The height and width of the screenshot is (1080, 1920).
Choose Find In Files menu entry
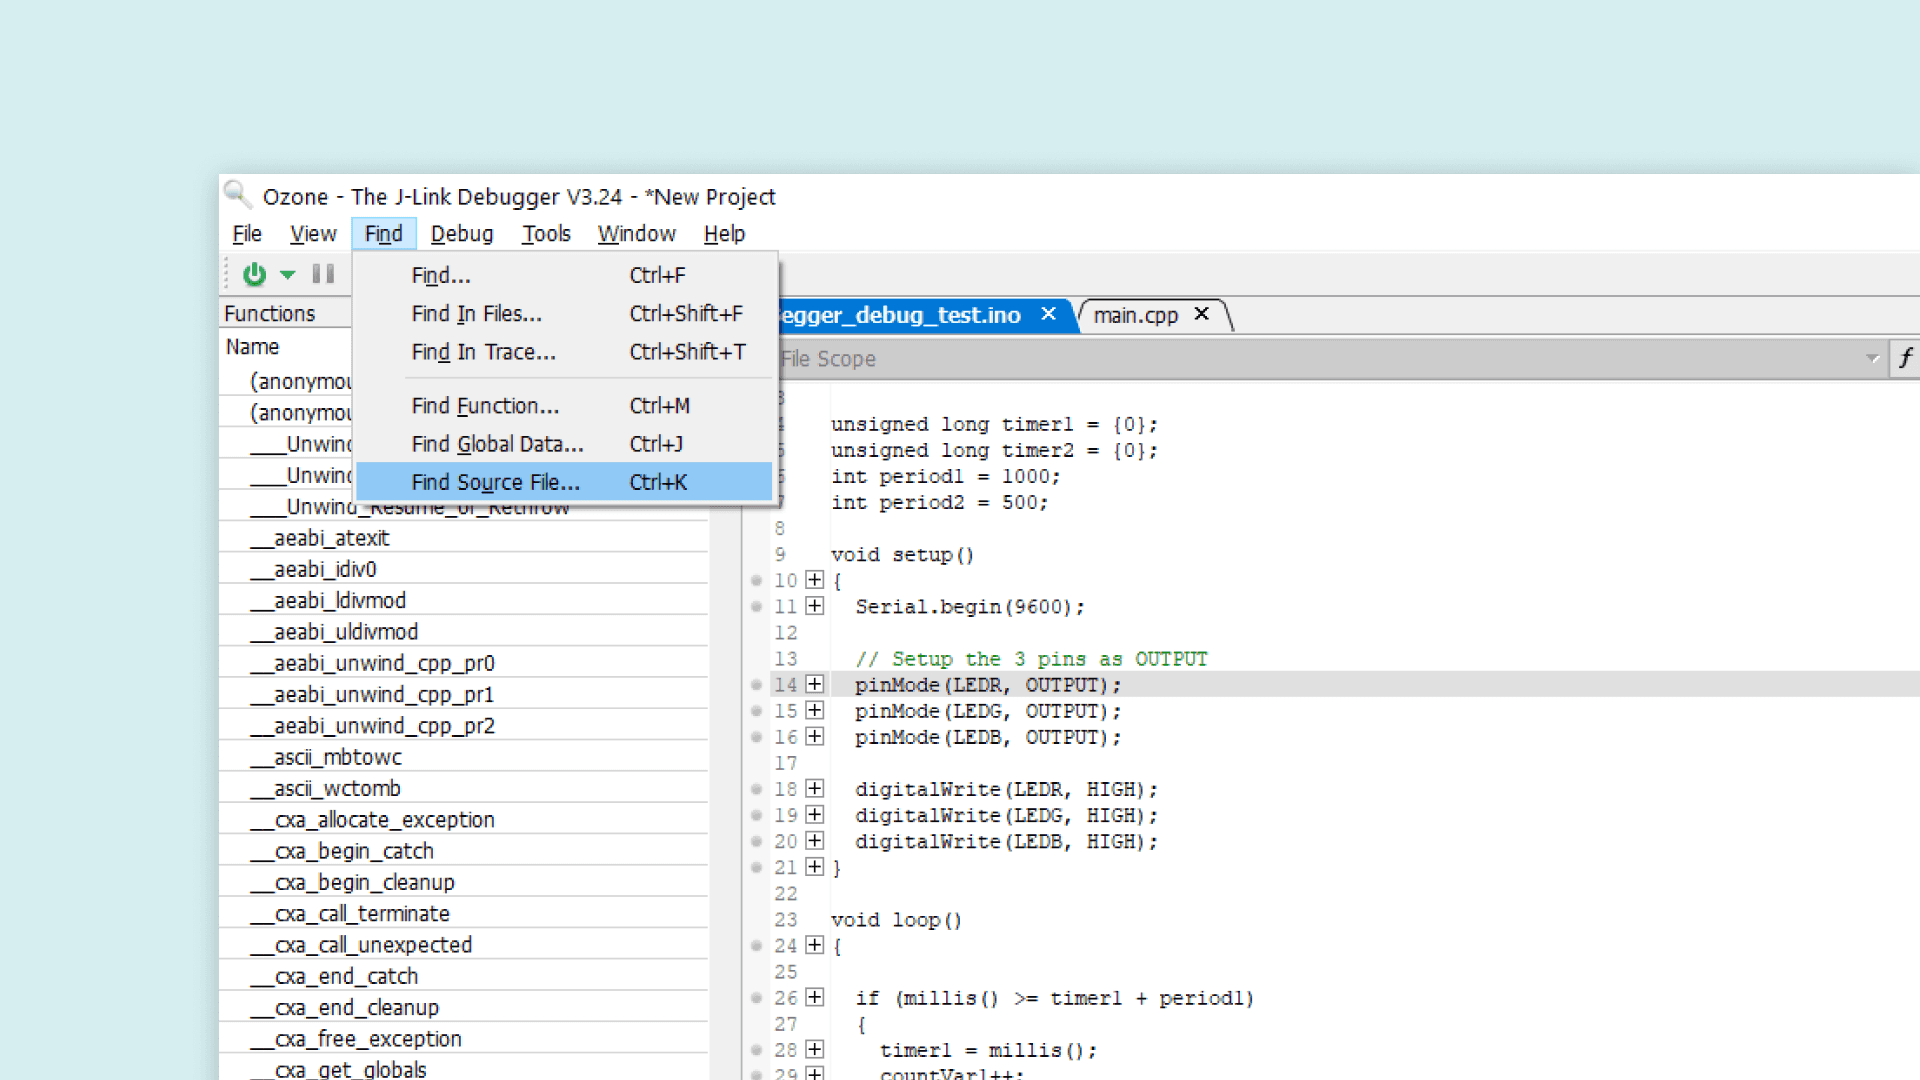click(476, 314)
